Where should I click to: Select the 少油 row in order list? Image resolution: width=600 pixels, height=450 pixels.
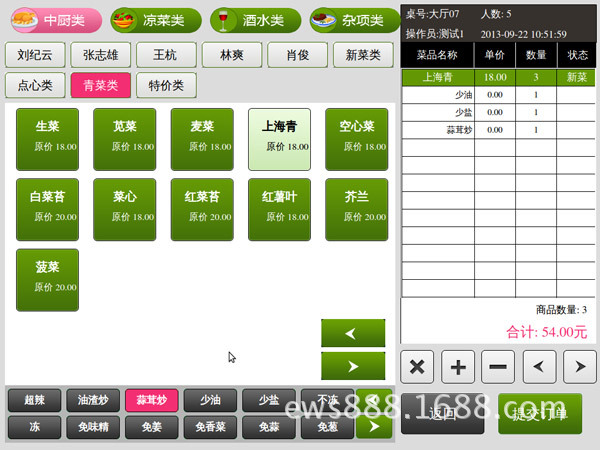coord(498,95)
